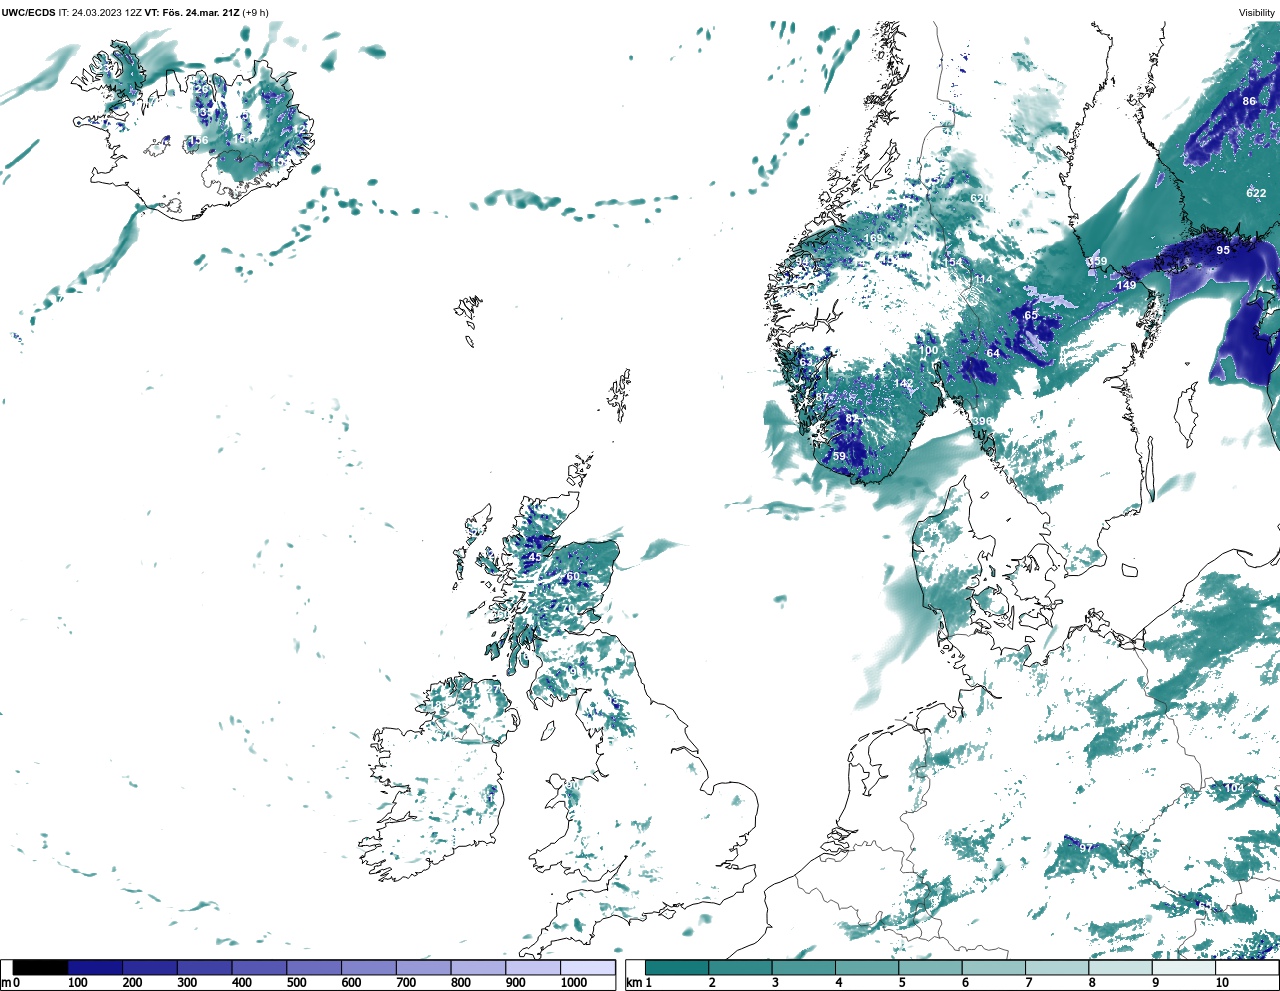Click the 'VT: Fös. 24.mar. 21Z' valid time
Viewport: 1280px width, 991px height.
click(190, 13)
